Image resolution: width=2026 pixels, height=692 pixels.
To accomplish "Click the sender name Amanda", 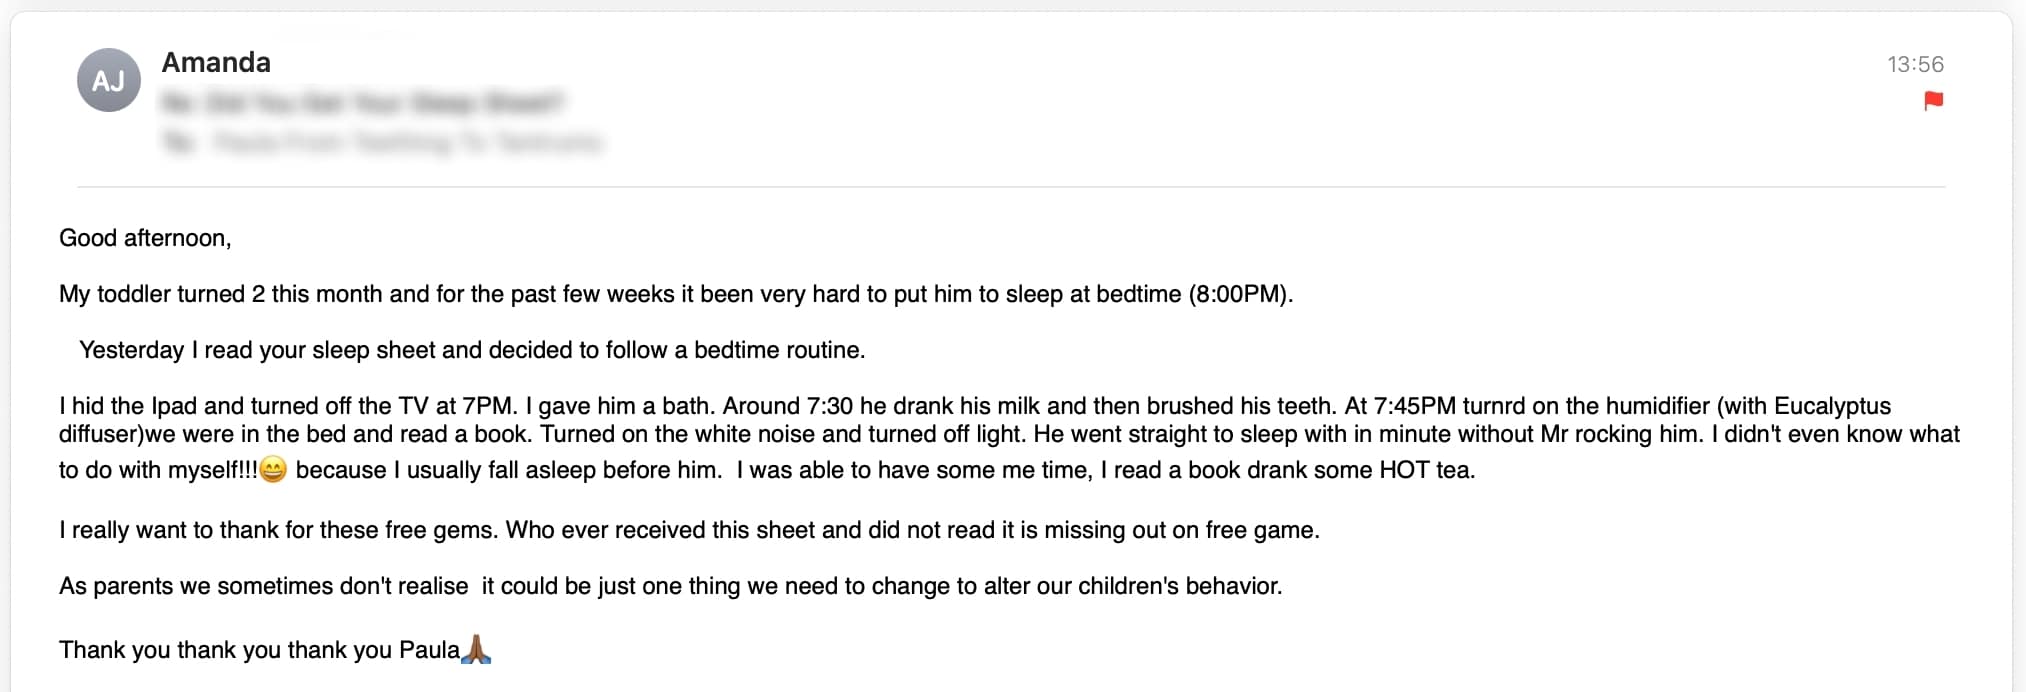I will [x=216, y=63].
